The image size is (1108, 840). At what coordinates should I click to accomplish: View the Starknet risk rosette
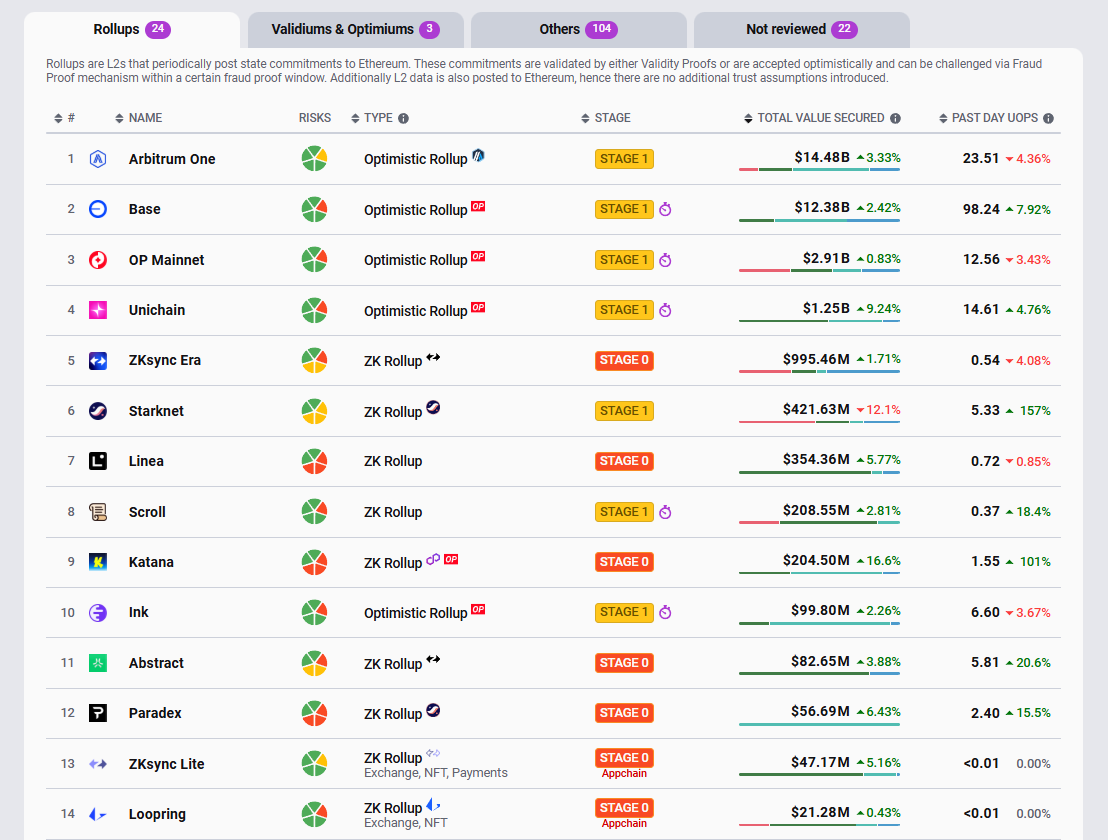314,411
